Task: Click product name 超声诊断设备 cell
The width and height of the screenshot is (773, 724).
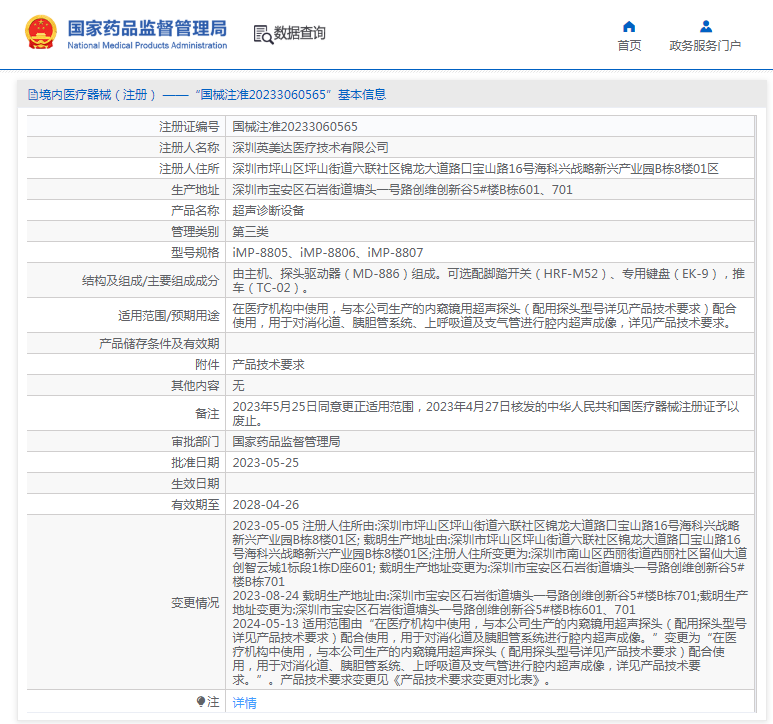Action: point(268,211)
